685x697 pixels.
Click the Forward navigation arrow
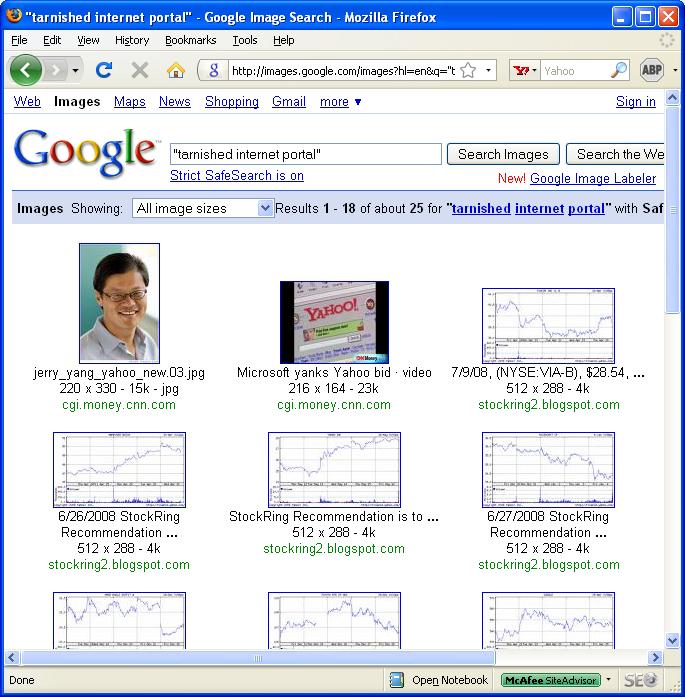(x=55, y=70)
